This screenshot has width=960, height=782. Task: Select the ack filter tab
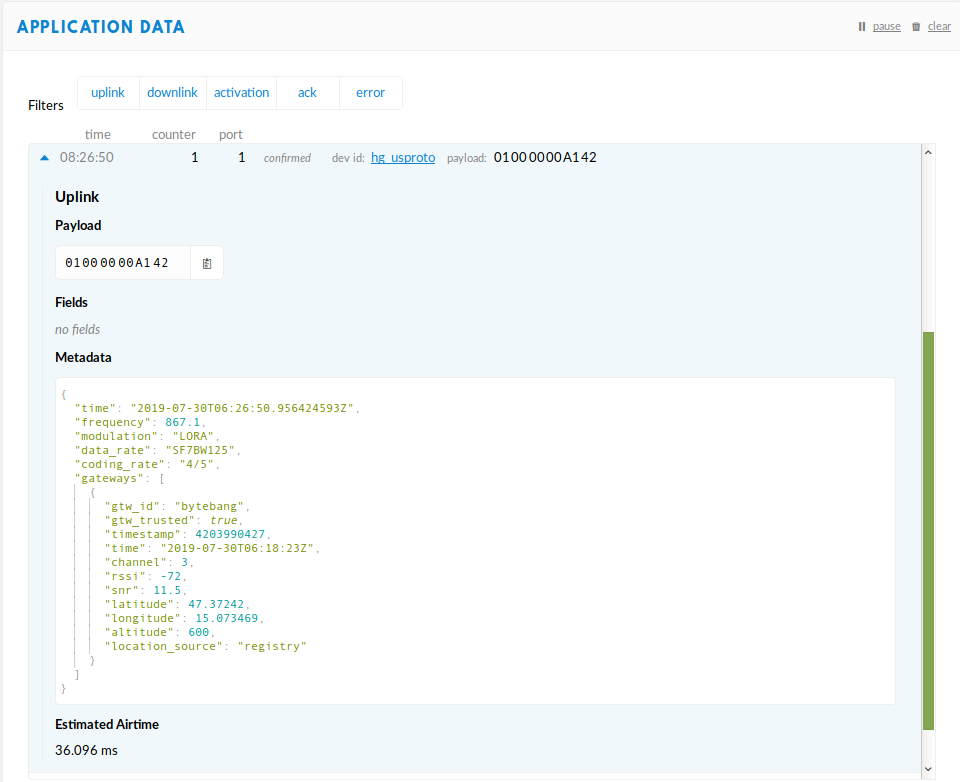click(307, 92)
